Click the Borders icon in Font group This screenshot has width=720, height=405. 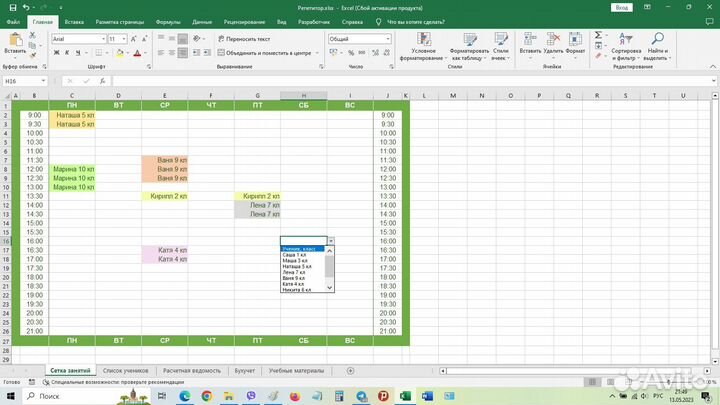[x=98, y=53]
